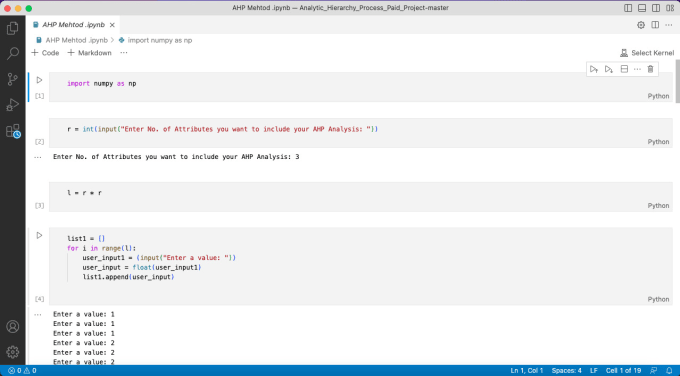Click errors and warnings status item
The width and height of the screenshot is (680, 376).
(22, 371)
